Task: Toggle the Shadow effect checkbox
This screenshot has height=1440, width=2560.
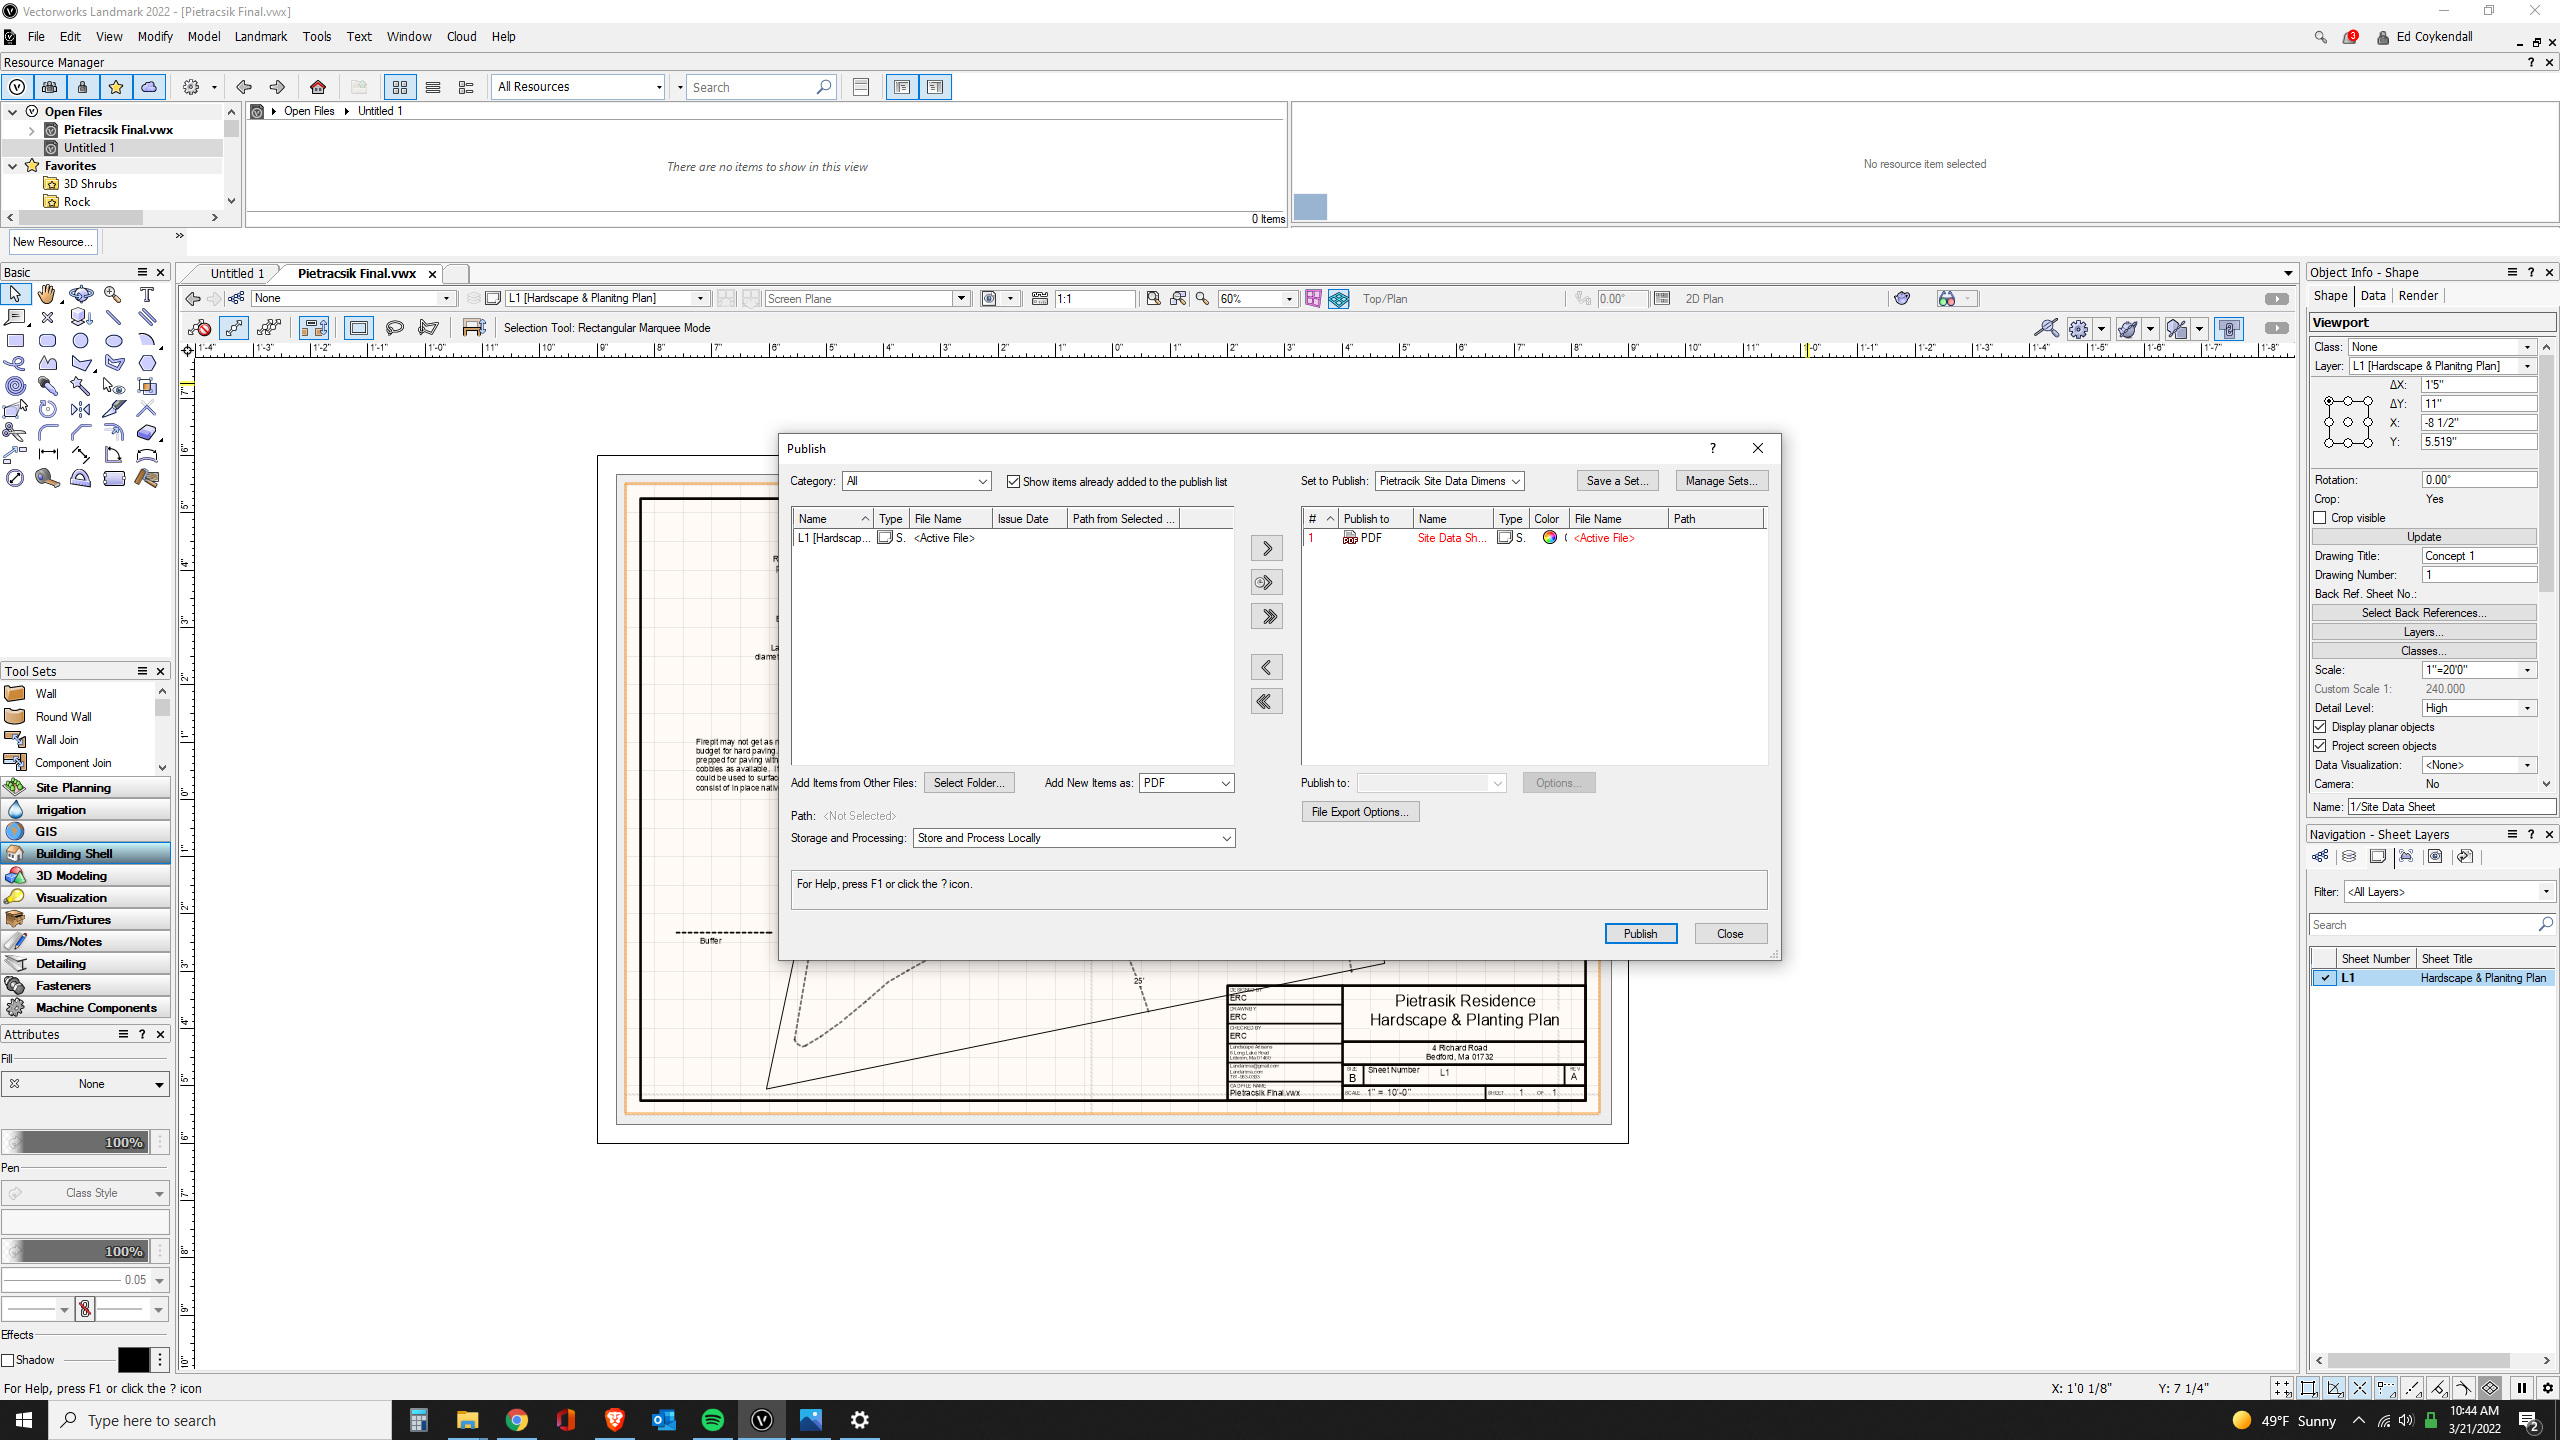Action: pos(8,1360)
